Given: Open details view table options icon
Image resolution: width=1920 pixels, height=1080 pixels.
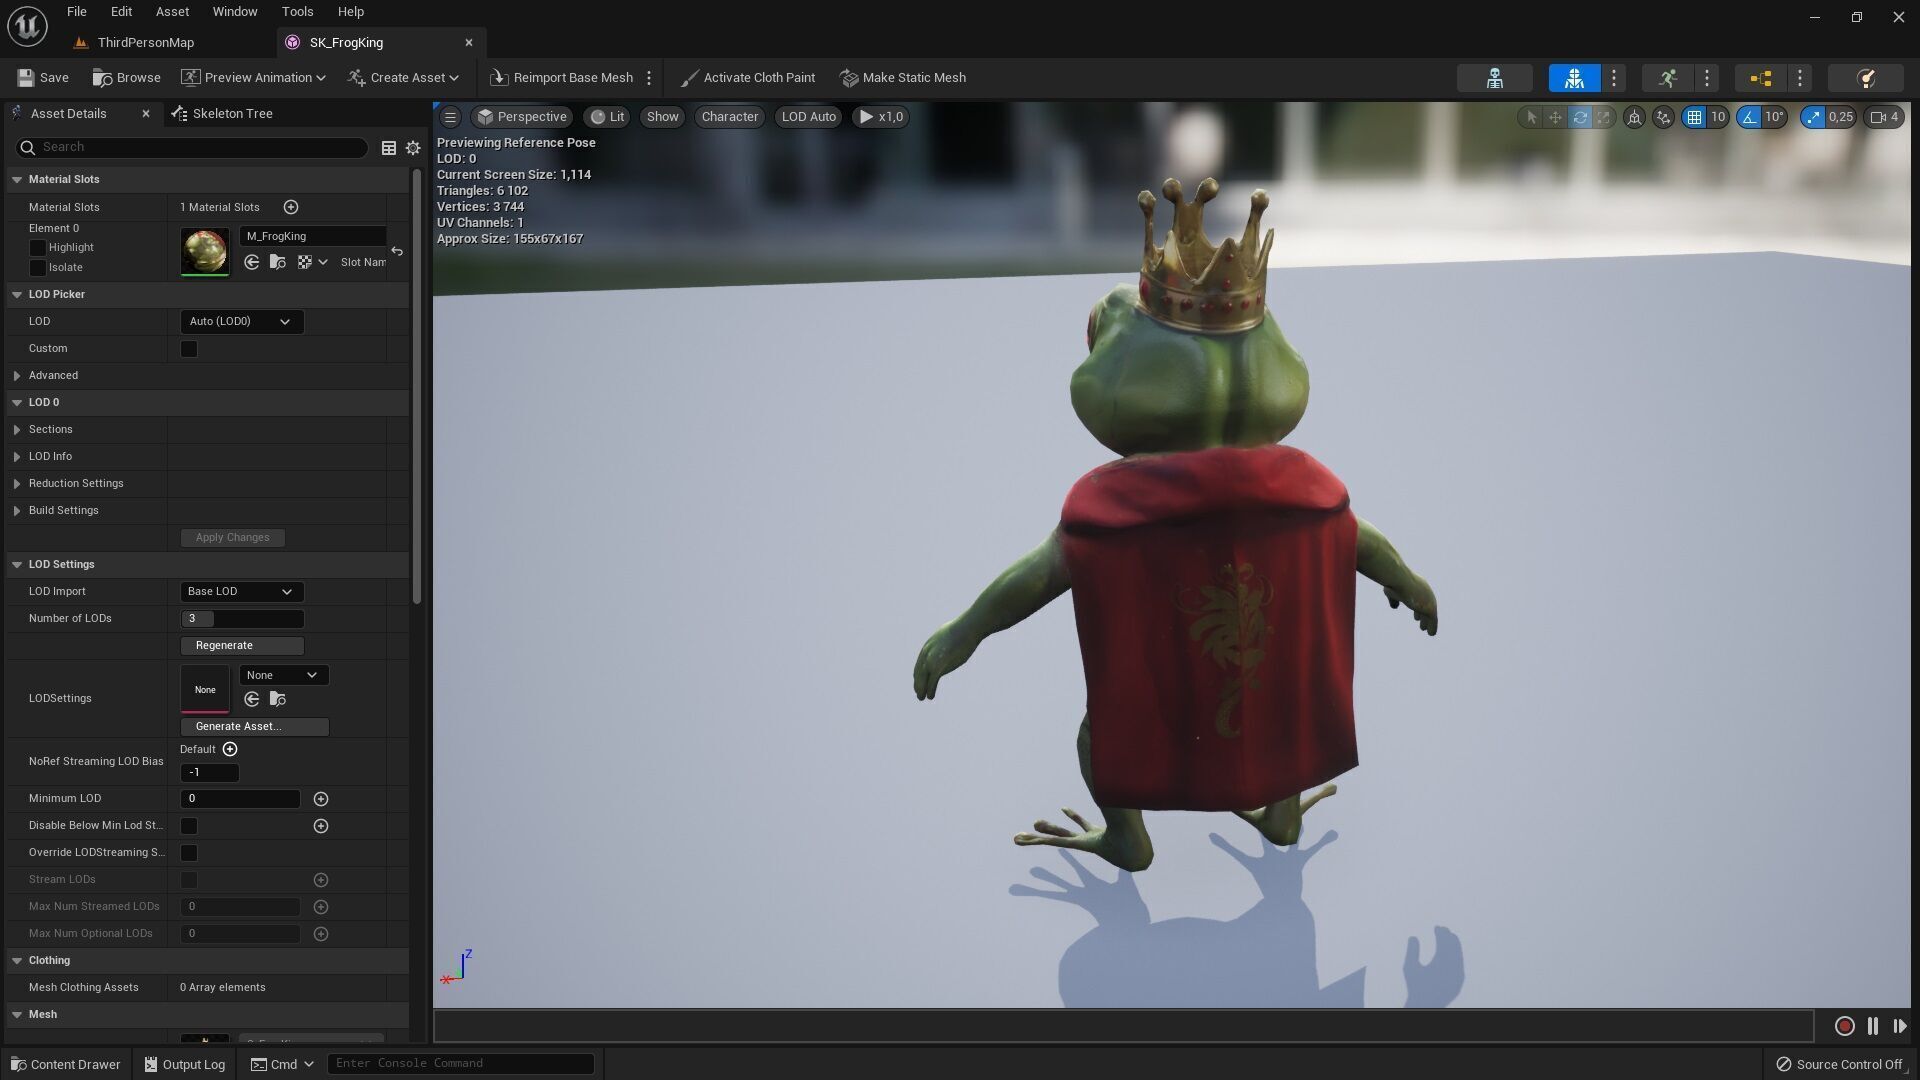Looking at the screenshot, I should [x=389, y=148].
